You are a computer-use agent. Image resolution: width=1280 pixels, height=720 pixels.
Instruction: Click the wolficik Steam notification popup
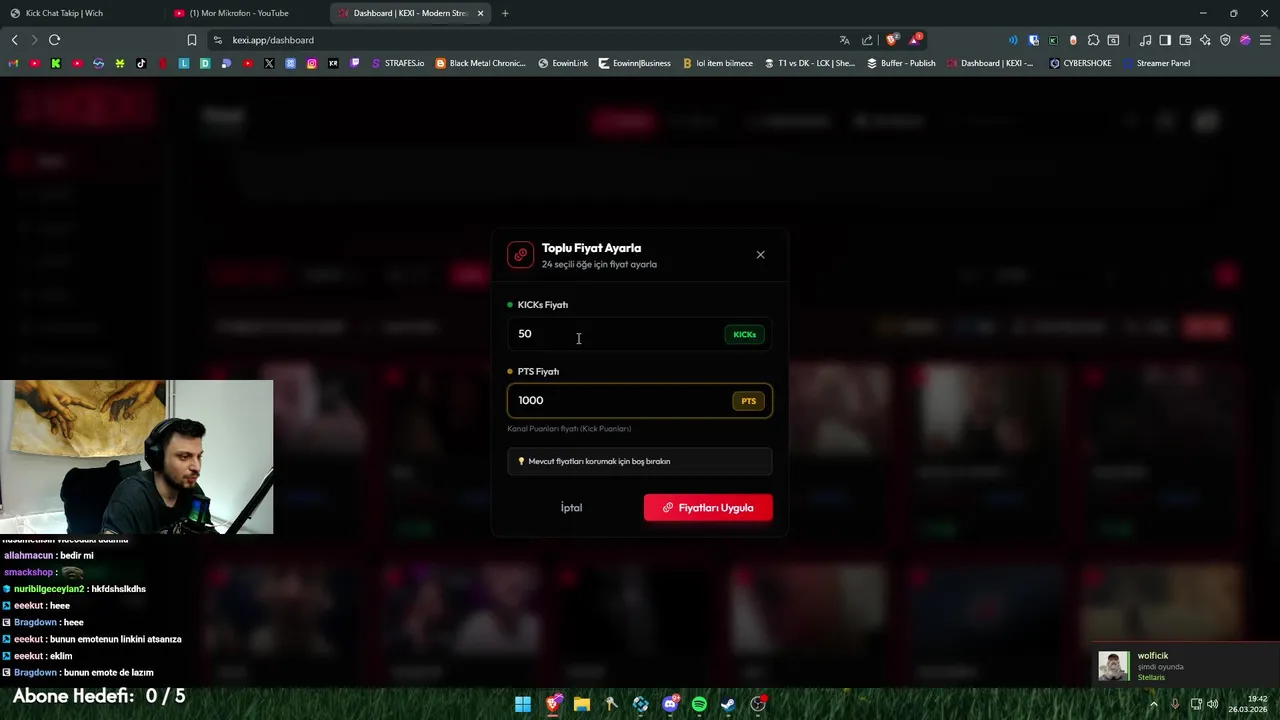1185,665
